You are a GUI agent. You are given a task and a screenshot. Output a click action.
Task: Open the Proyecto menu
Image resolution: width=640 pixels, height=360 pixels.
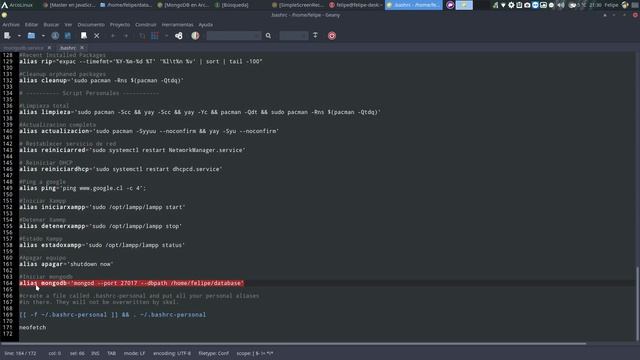click(x=120, y=24)
